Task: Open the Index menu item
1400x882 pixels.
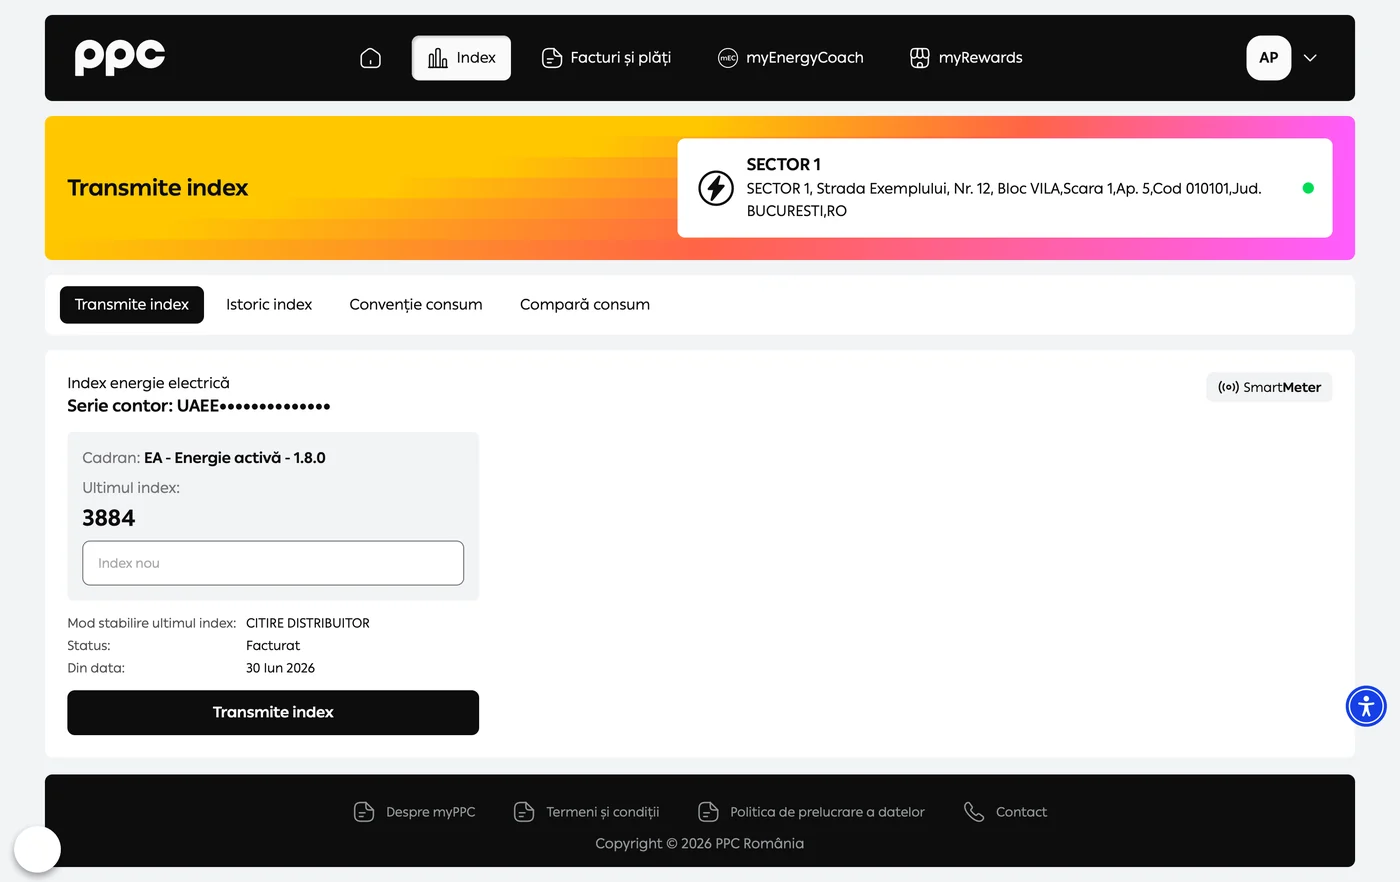Action: 461,58
